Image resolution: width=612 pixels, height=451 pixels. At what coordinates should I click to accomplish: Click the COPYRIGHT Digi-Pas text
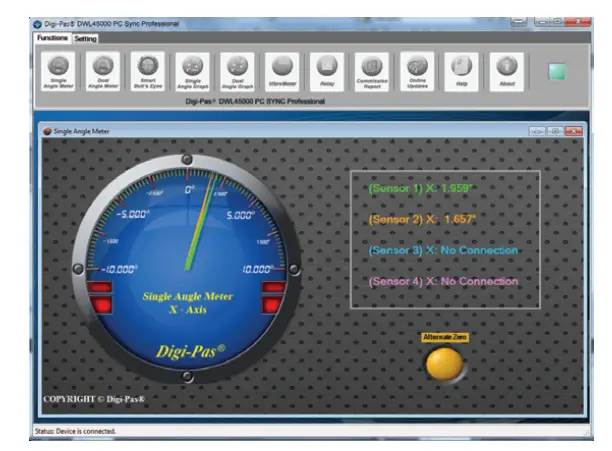[94, 399]
